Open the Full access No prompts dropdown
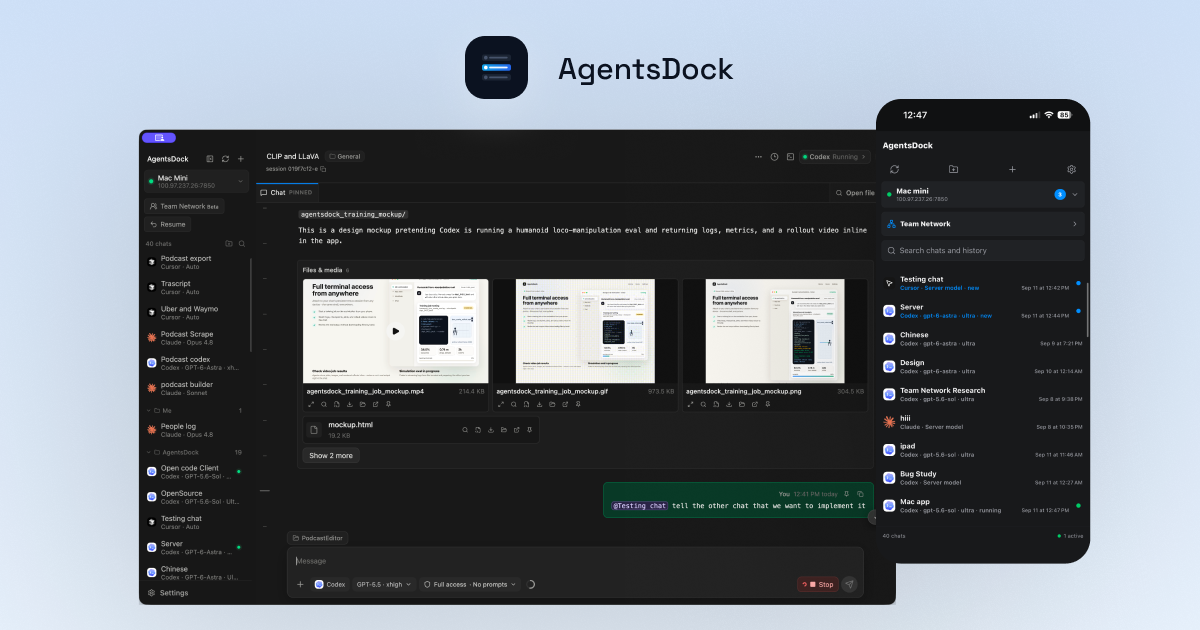Screen dimensions: 1200x630 (x=471, y=584)
